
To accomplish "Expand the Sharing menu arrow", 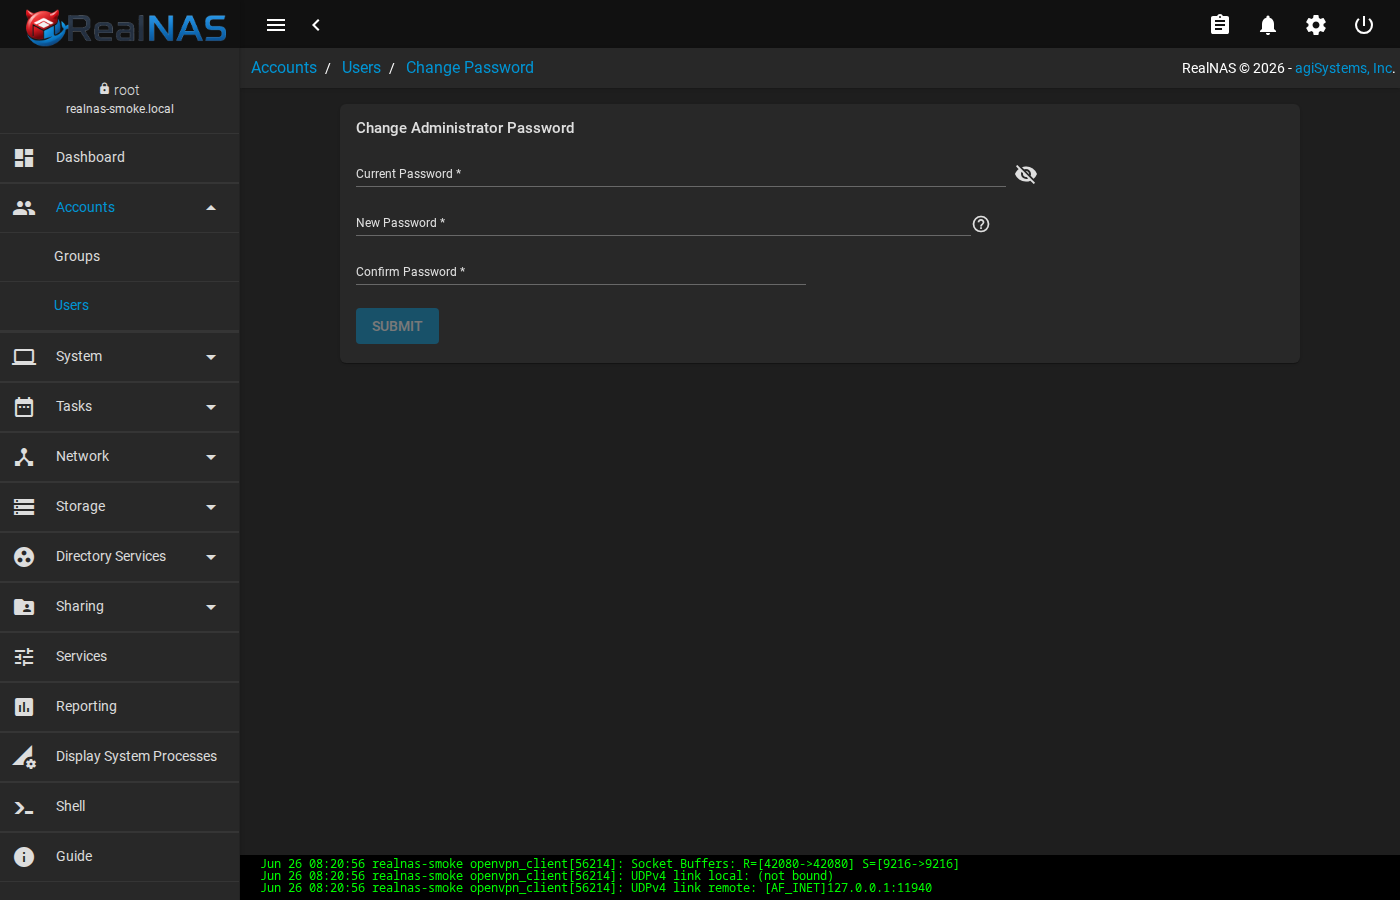I will coord(211,607).
